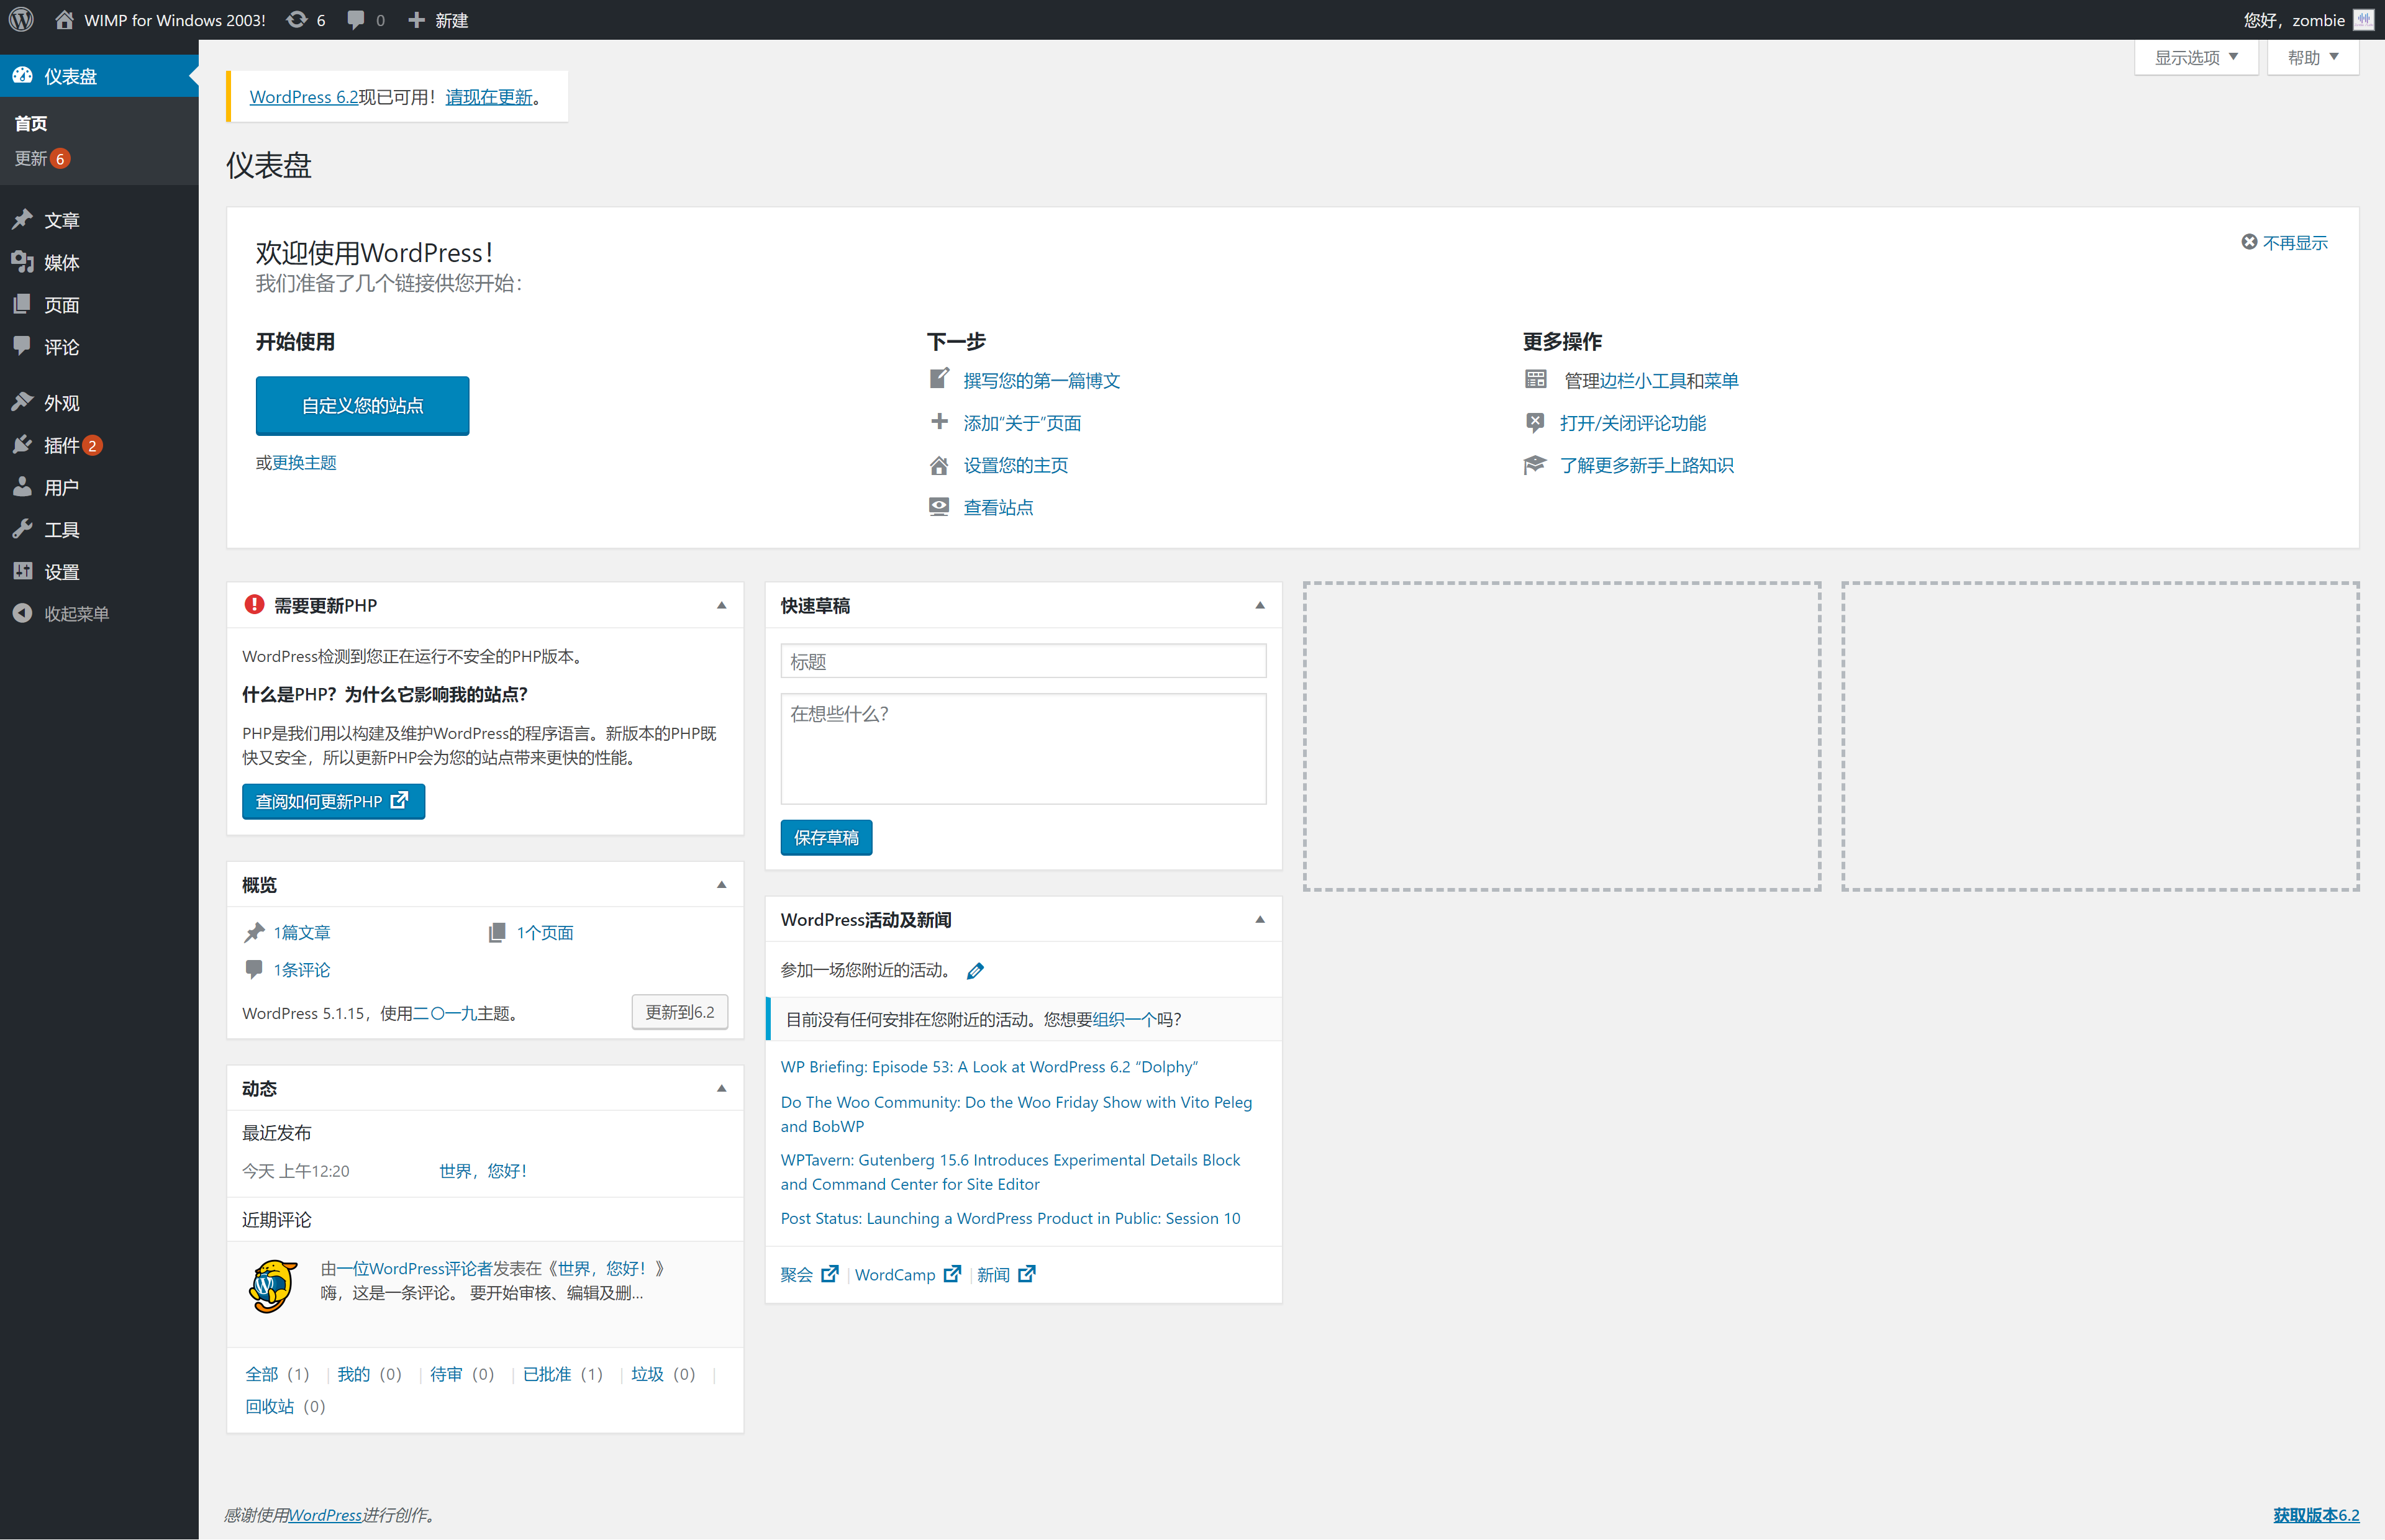Open the 评论 comments menu
The height and width of the screenshot is (1540, 2385).
point(99,347)
